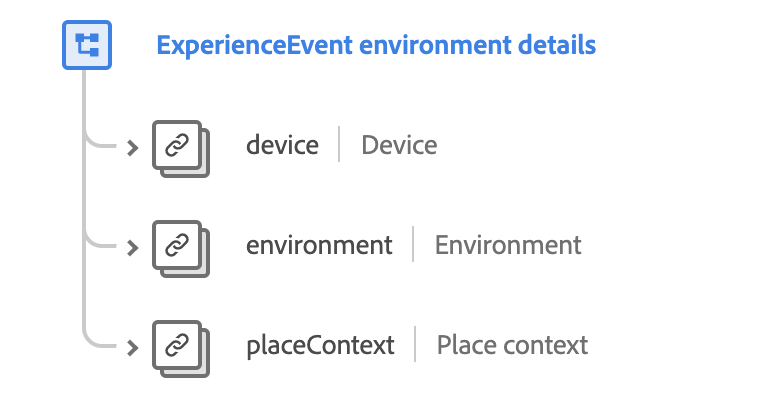The image size is (766, 414).
Task: Click the device field's link icon
Action: click(177, 146)
